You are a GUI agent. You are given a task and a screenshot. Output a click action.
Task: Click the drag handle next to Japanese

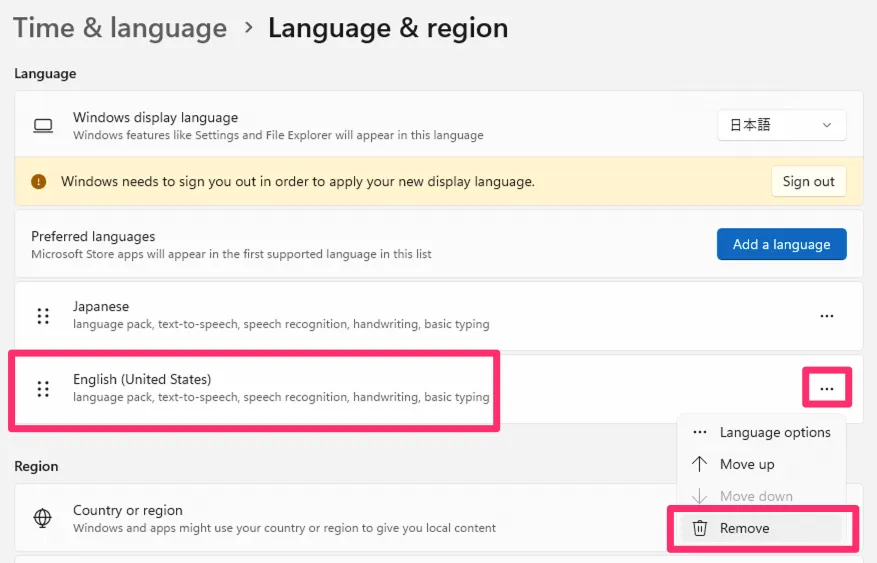43,316
